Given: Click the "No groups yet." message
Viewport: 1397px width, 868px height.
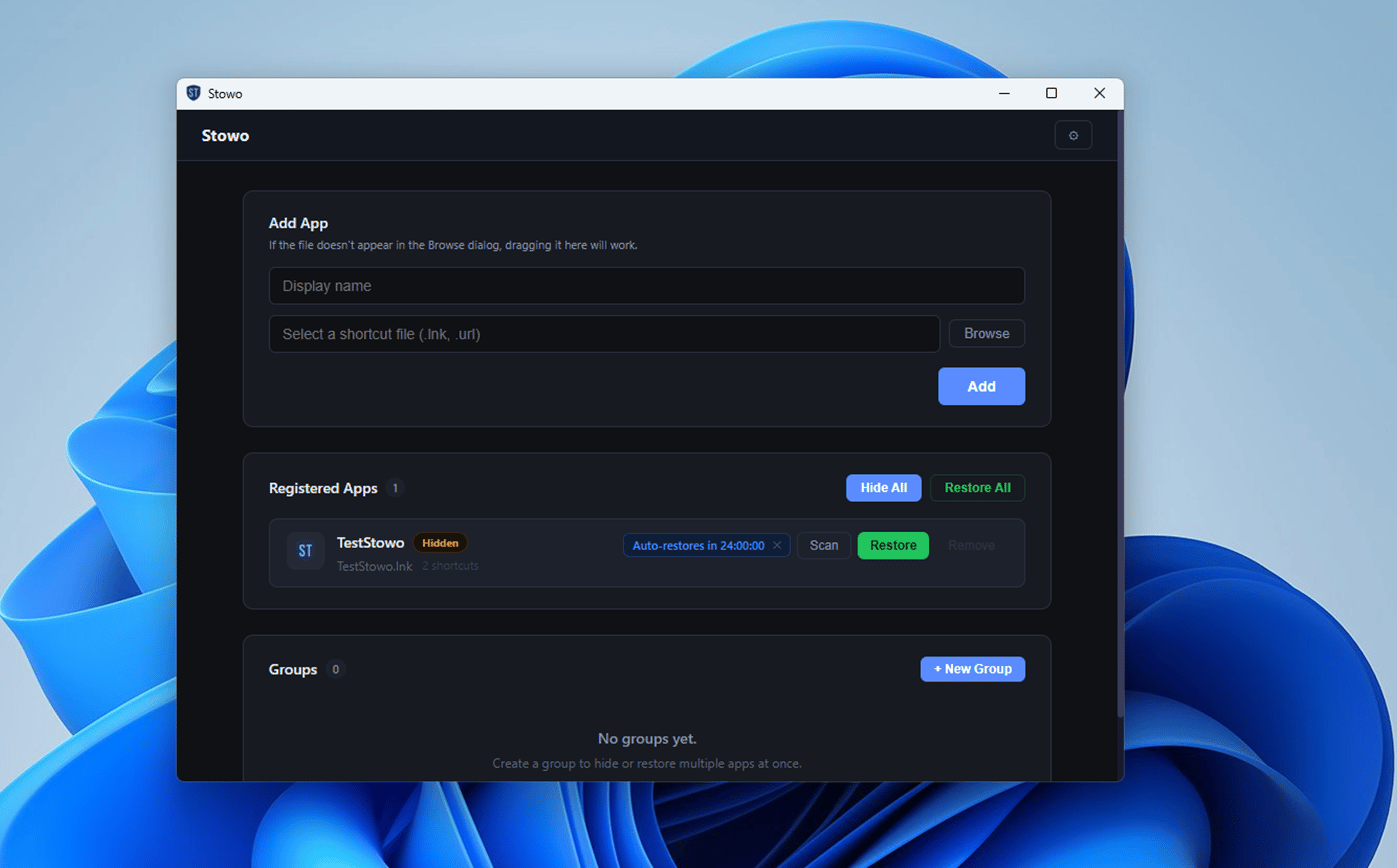Looking at the screenshot, I should pos(647,739).
